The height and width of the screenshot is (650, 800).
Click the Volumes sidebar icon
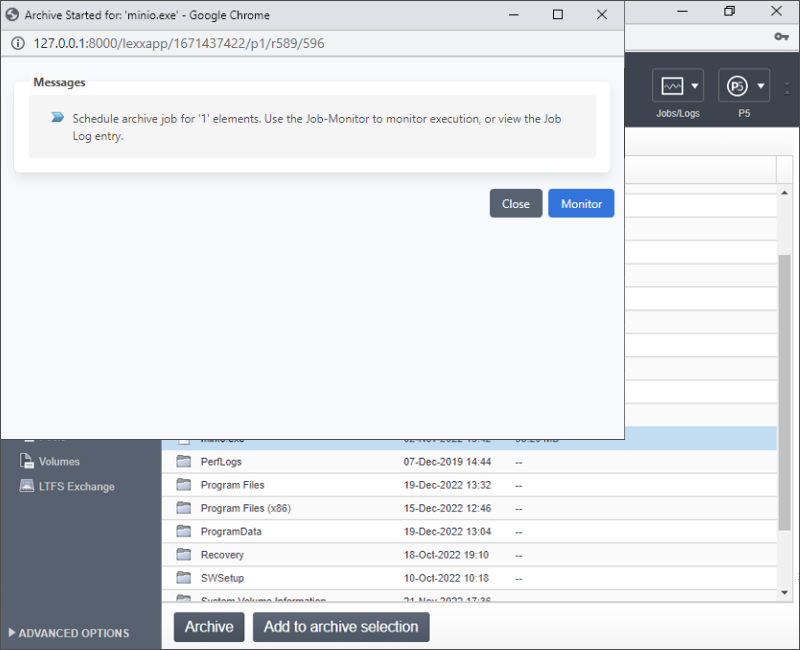click(27, 461)
